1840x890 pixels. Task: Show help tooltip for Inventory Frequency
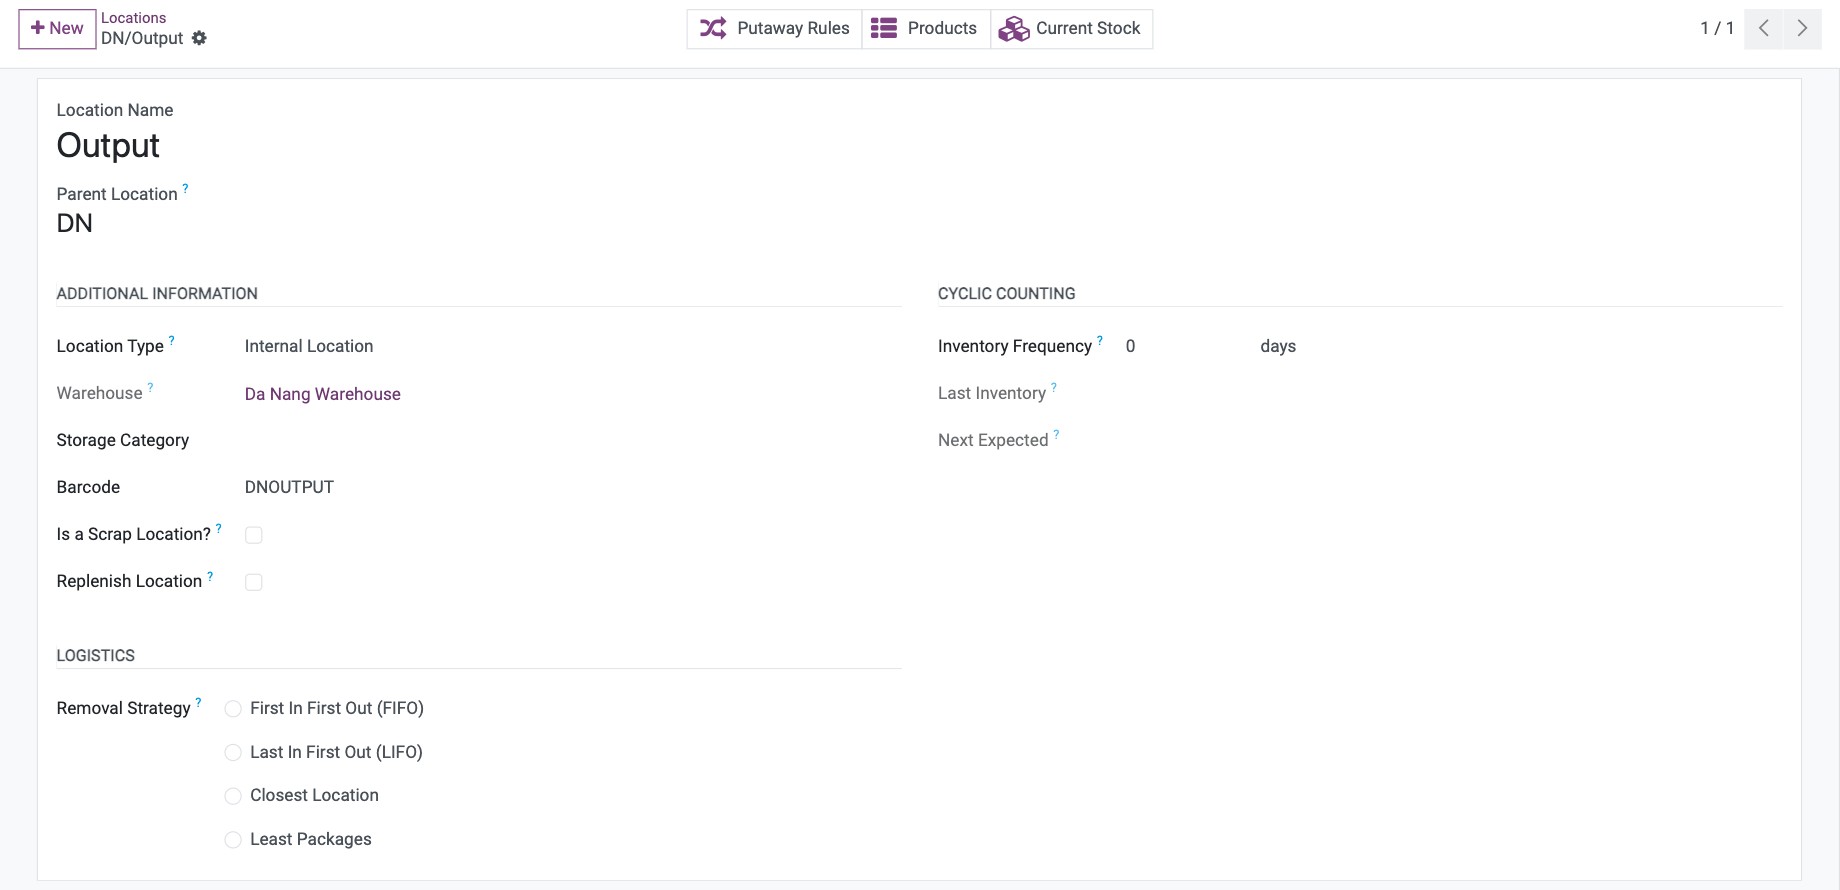click(1100, 340)
